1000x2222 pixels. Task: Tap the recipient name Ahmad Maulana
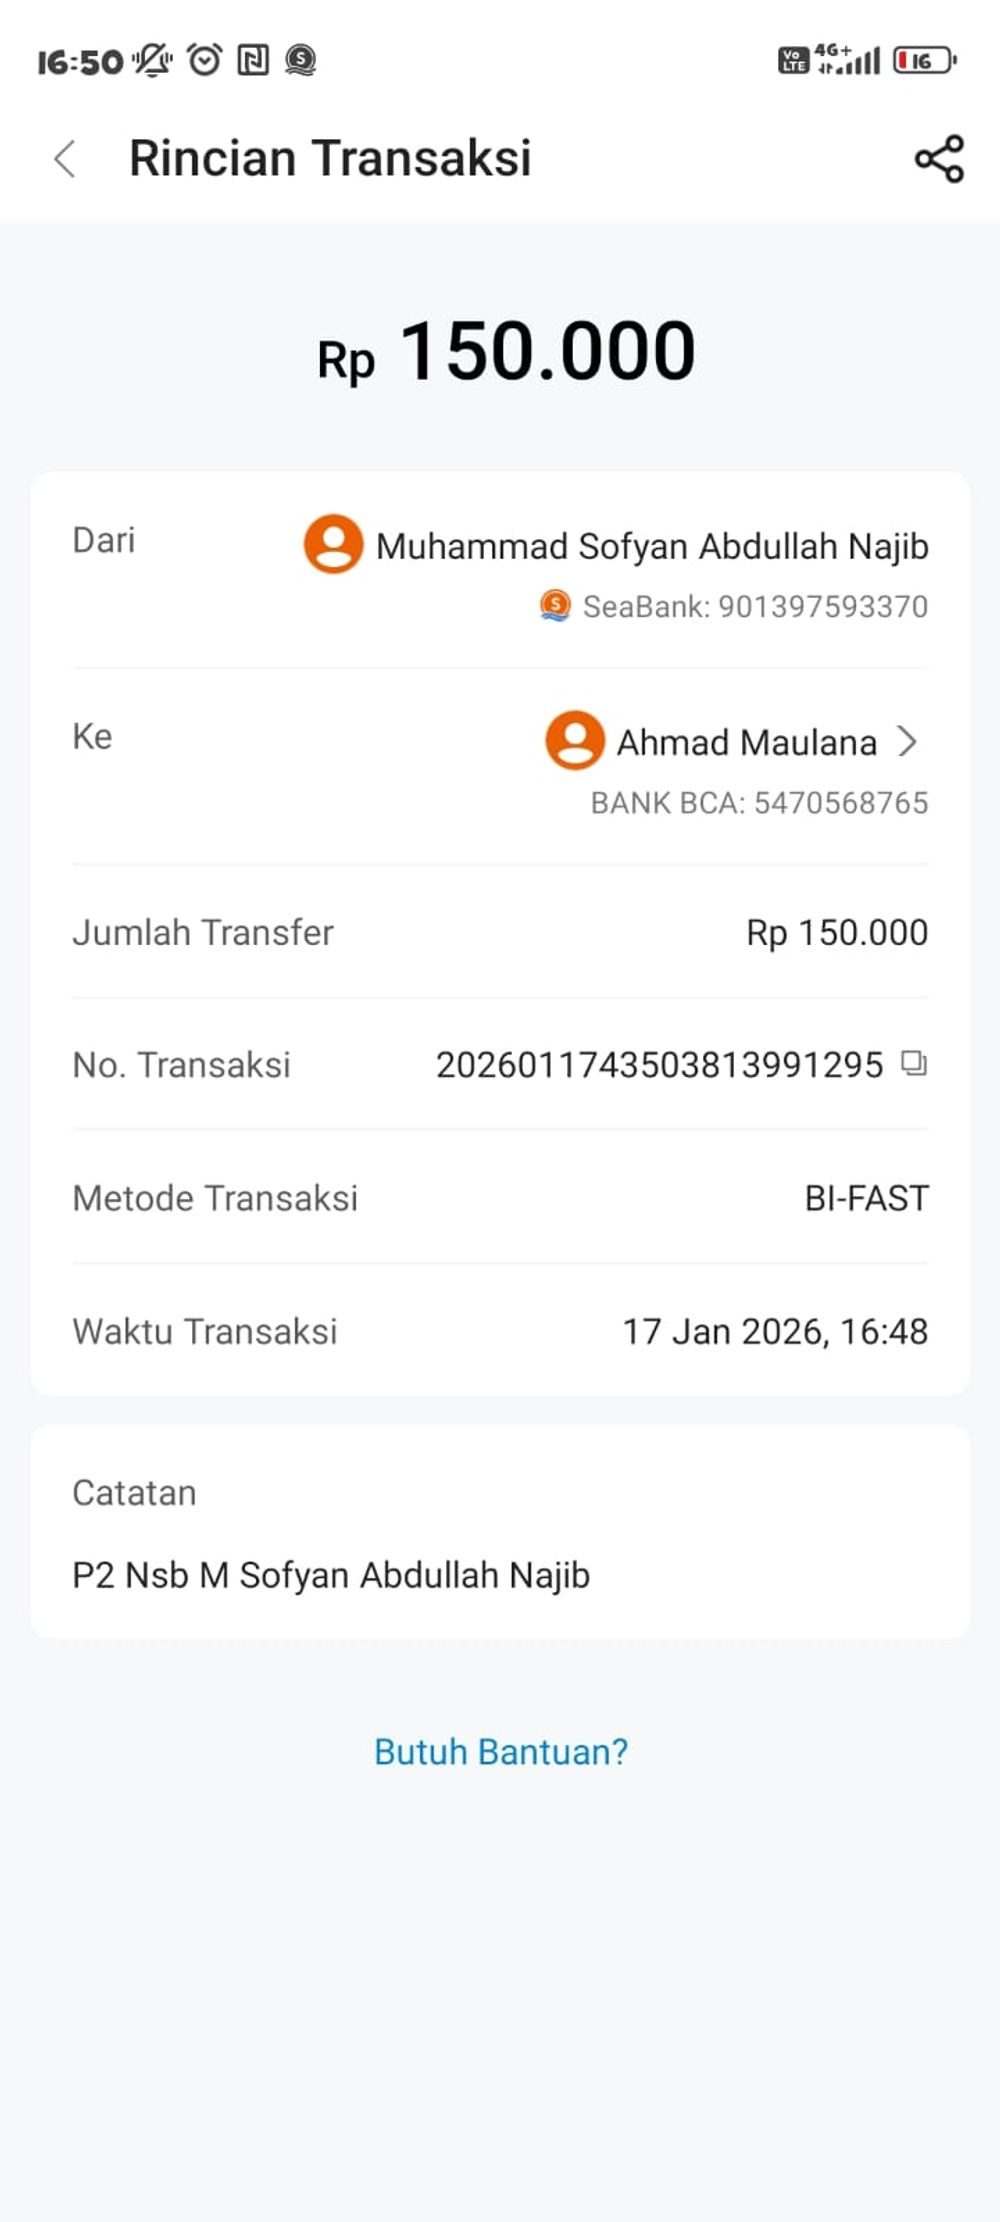(x=746, y=742)
